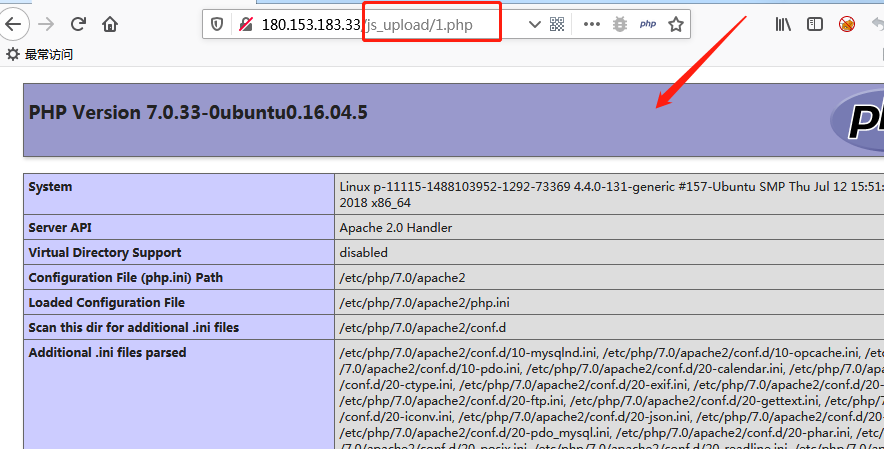884x449 pixels.
Task: Click 'Scan this dir for additional .ini files'
Action: pyautogui.click(x=134, y=327)
